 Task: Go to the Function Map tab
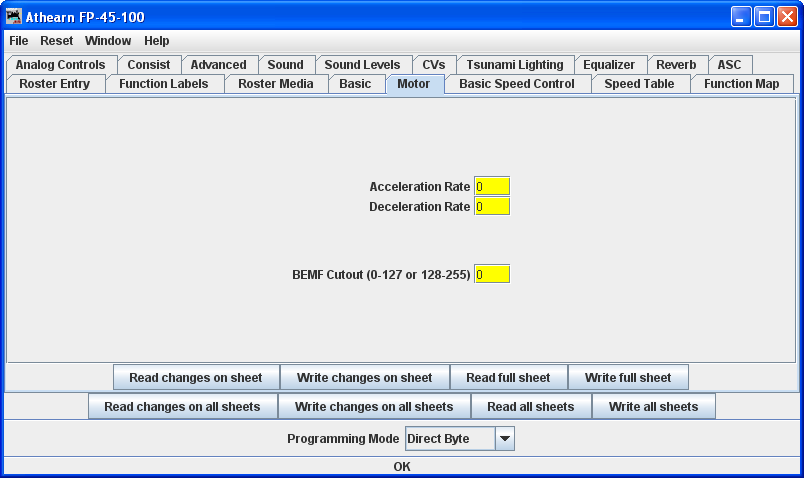point(741,84)
